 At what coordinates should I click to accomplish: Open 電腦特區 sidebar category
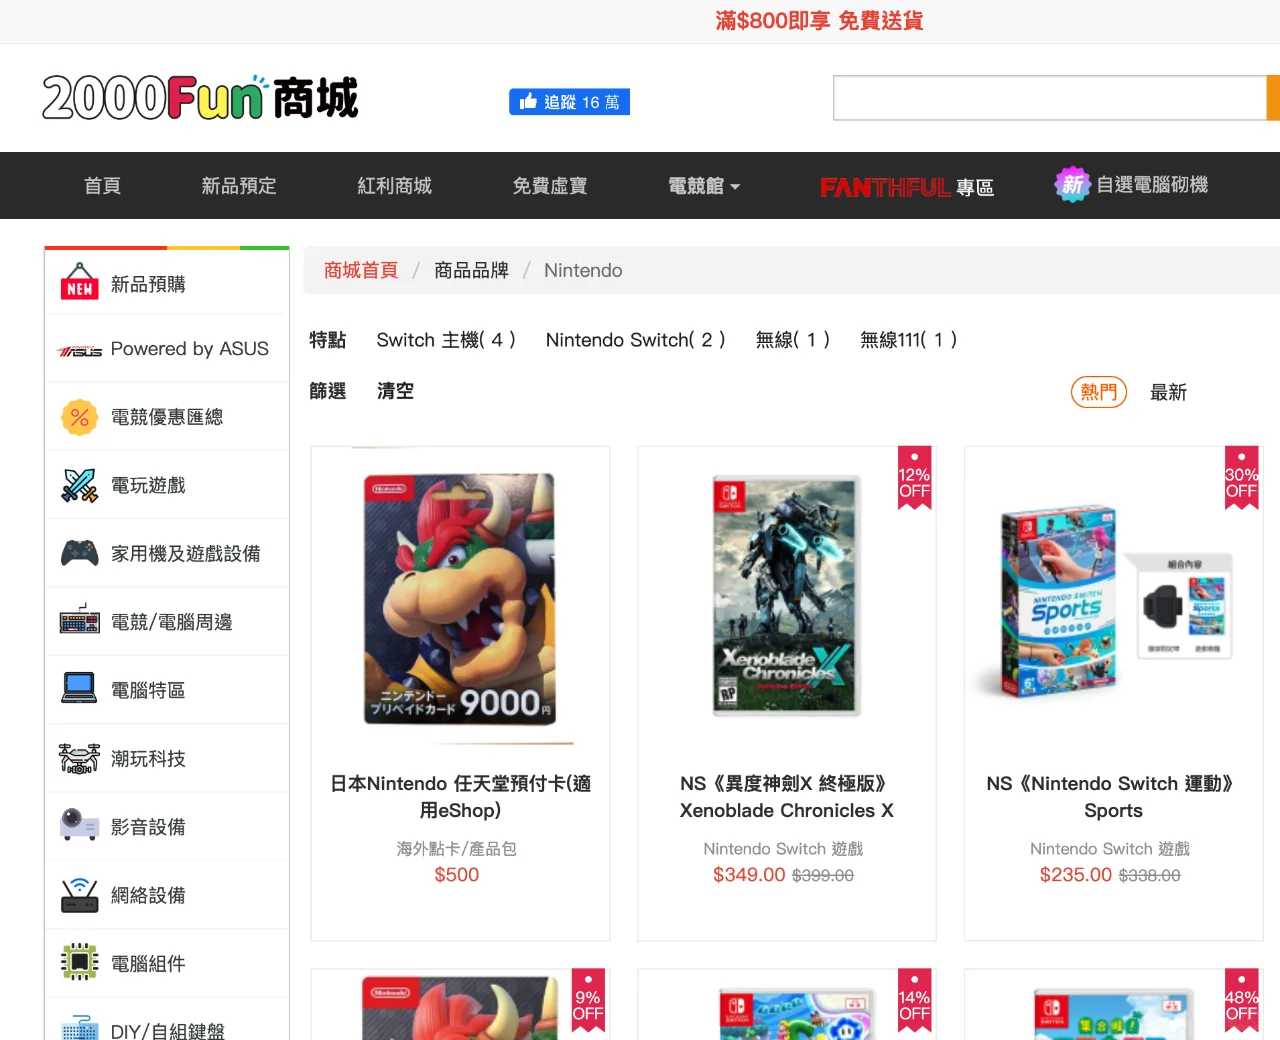click(x=148, y=690)
